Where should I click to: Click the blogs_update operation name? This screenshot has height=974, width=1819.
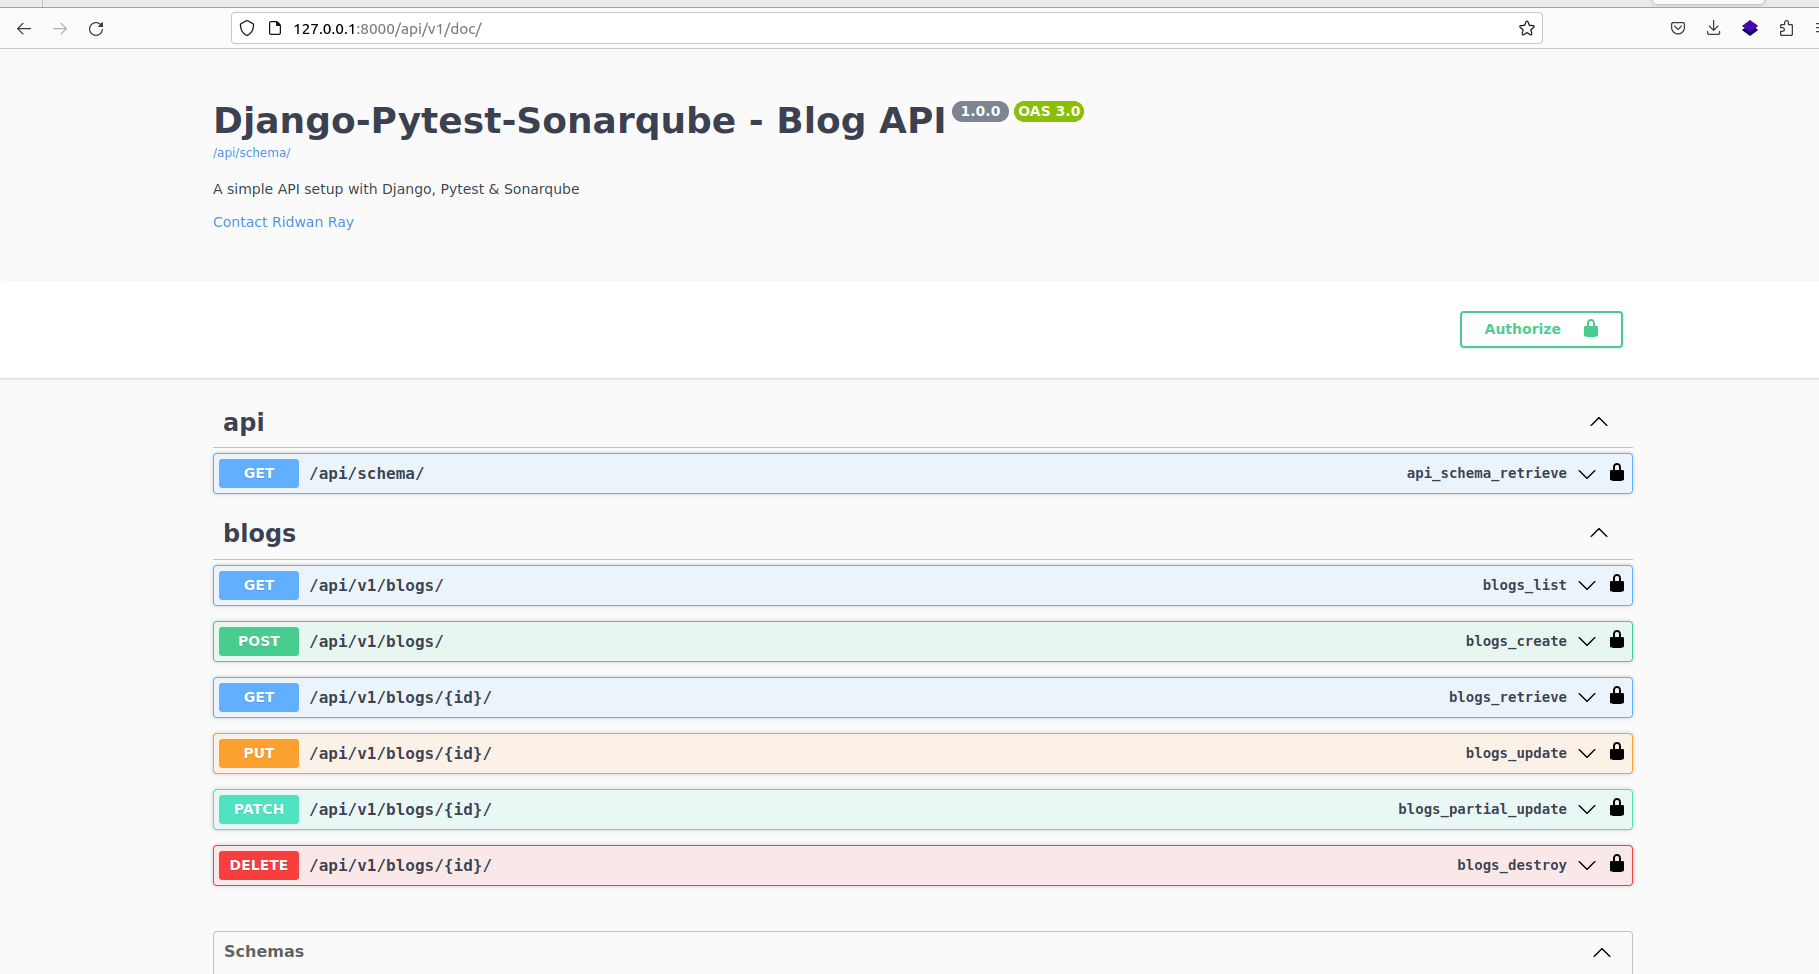(1516, 753)
